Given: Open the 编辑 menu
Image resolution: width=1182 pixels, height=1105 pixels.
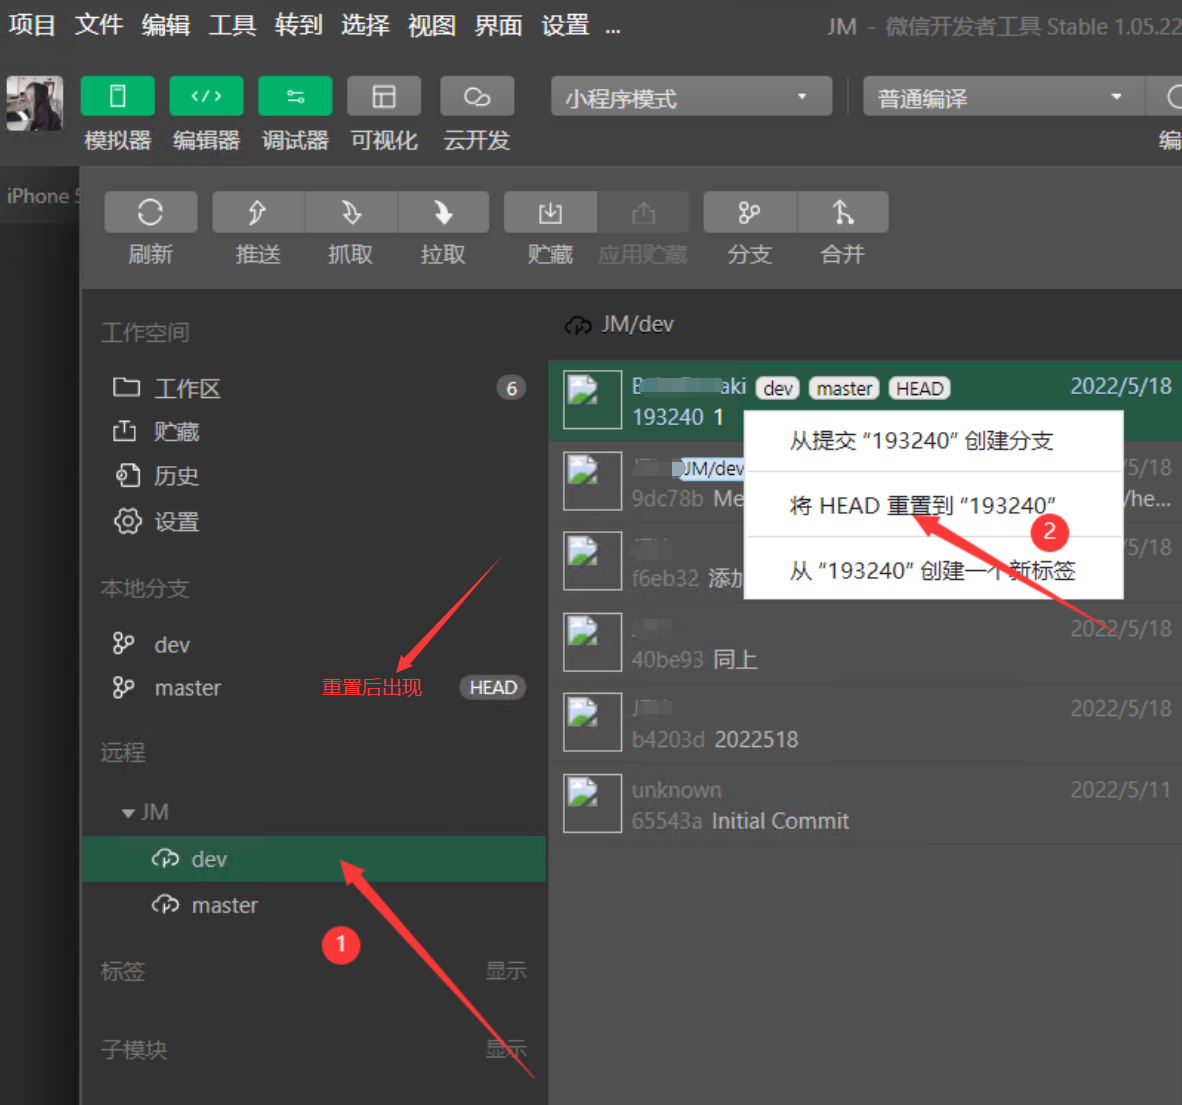Looking at the screenshot, I should (166, 26).
